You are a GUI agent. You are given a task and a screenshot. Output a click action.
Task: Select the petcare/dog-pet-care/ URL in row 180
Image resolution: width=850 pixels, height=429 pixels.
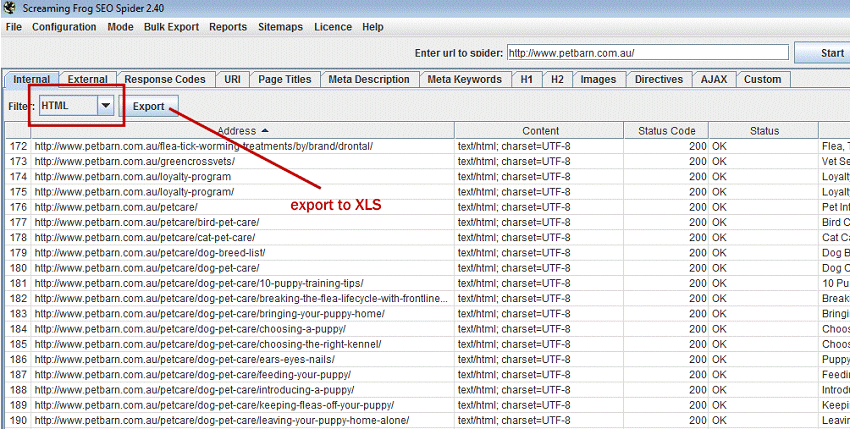click(147, 268)
